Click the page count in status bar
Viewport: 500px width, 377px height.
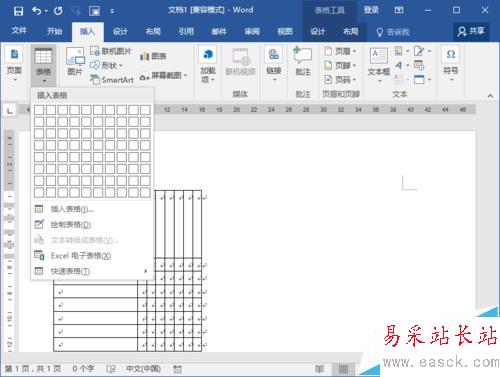point(33,369)
